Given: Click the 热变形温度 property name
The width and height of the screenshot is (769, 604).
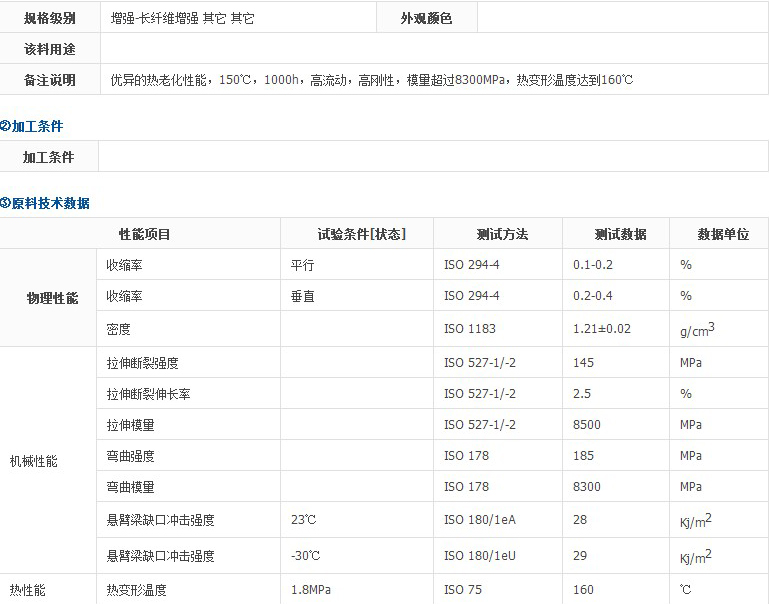Looking at the screenshot, I should (x=137, y=590).
